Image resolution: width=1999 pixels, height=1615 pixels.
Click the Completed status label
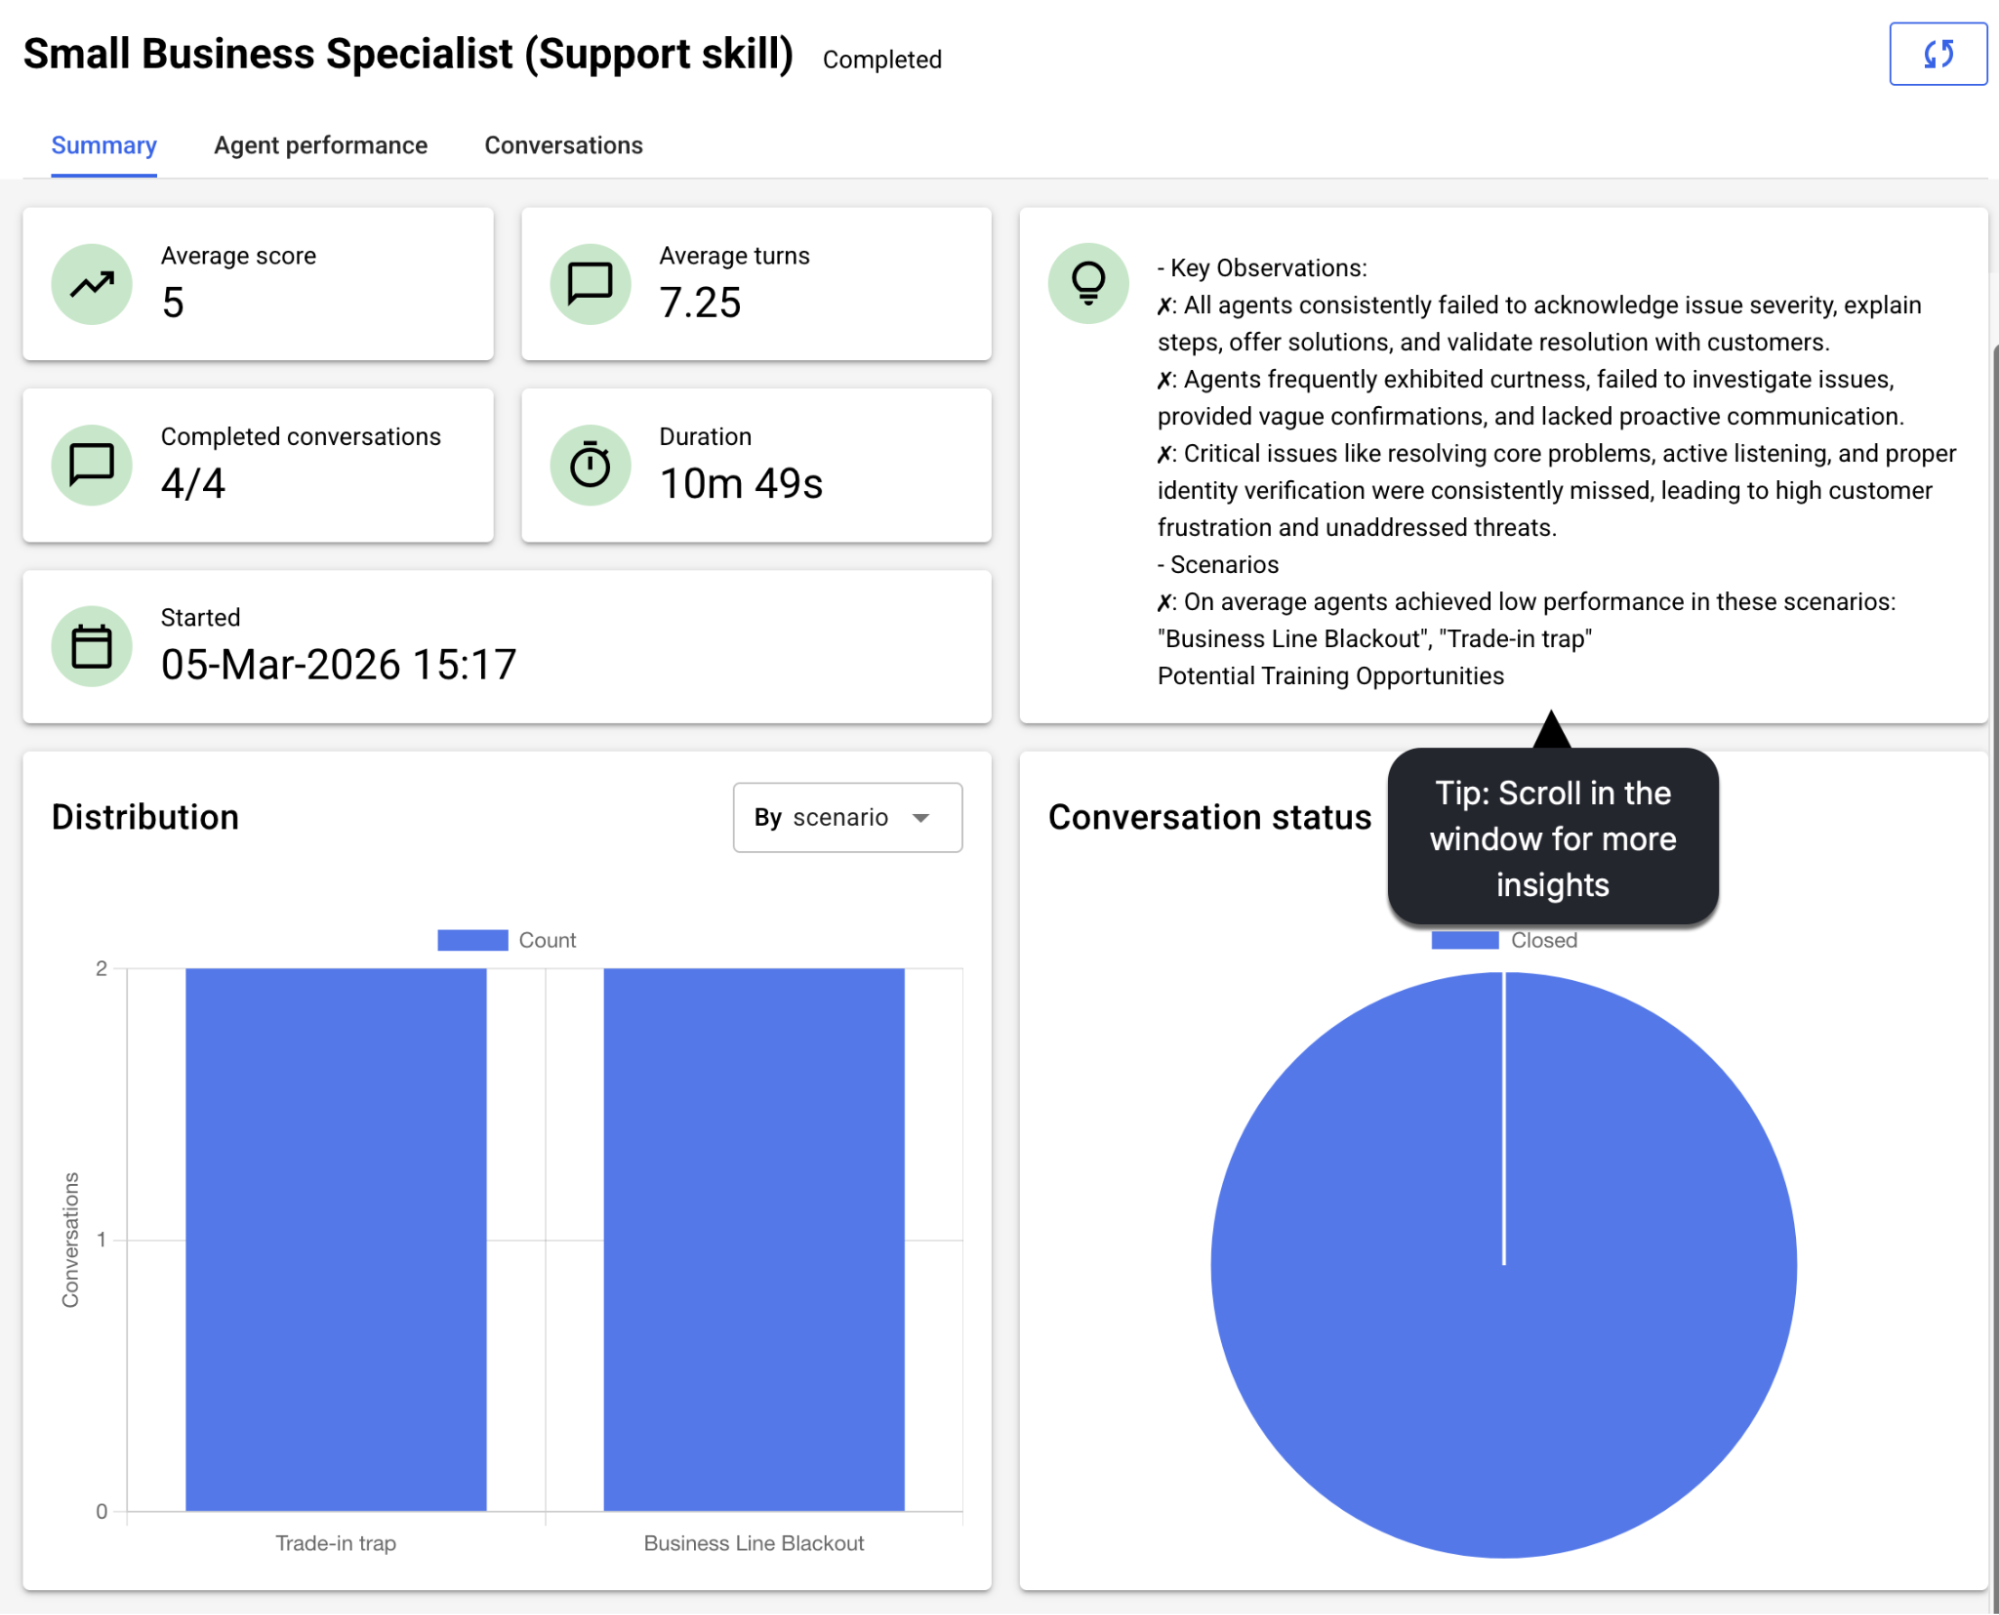coord(881,59)
